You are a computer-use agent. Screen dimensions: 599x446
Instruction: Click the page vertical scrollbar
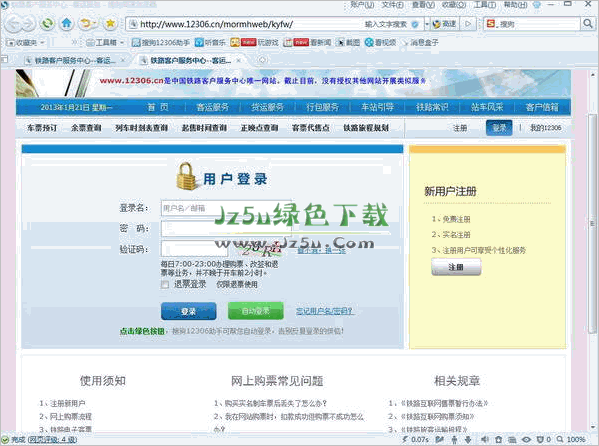593,224
